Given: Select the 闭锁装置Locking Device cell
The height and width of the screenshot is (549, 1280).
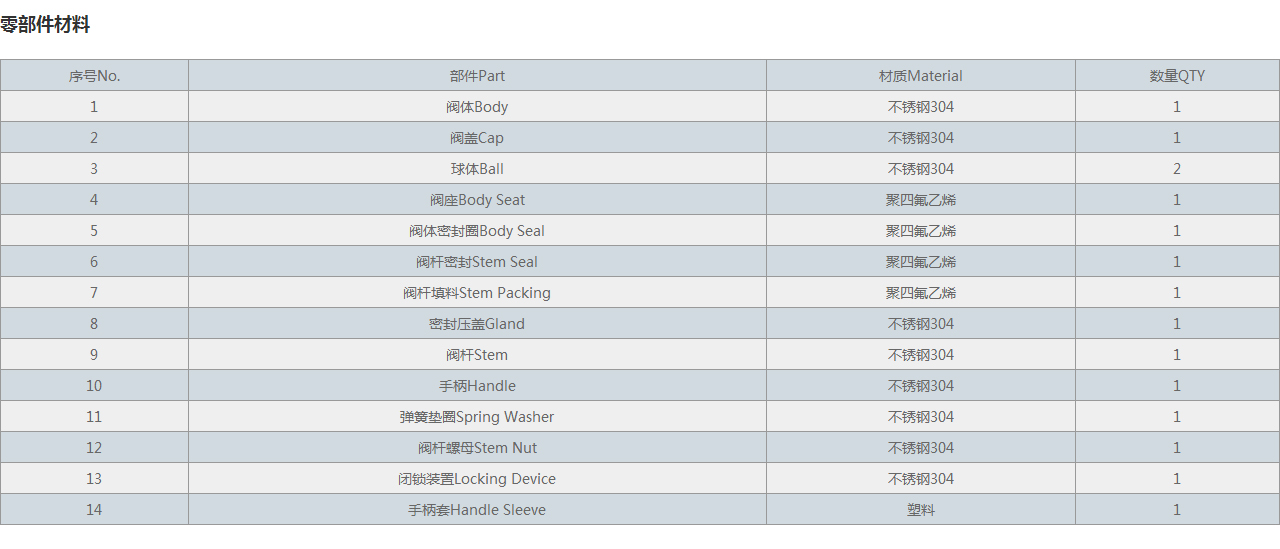Looking at the screenshot, I should pyautogui.click(x=477, y=479).
